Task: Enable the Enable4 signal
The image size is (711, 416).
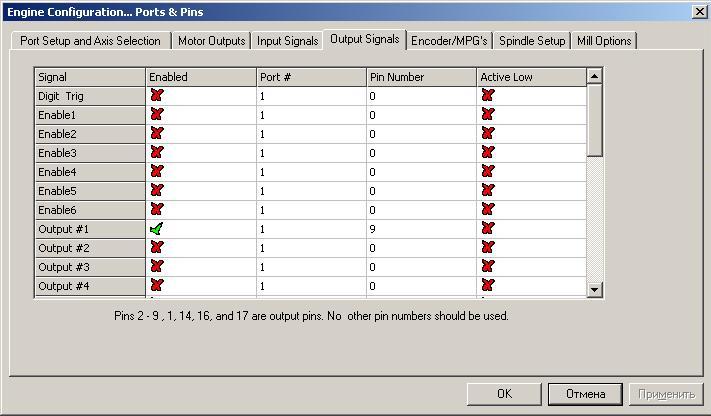Action: tap(156, 172)
